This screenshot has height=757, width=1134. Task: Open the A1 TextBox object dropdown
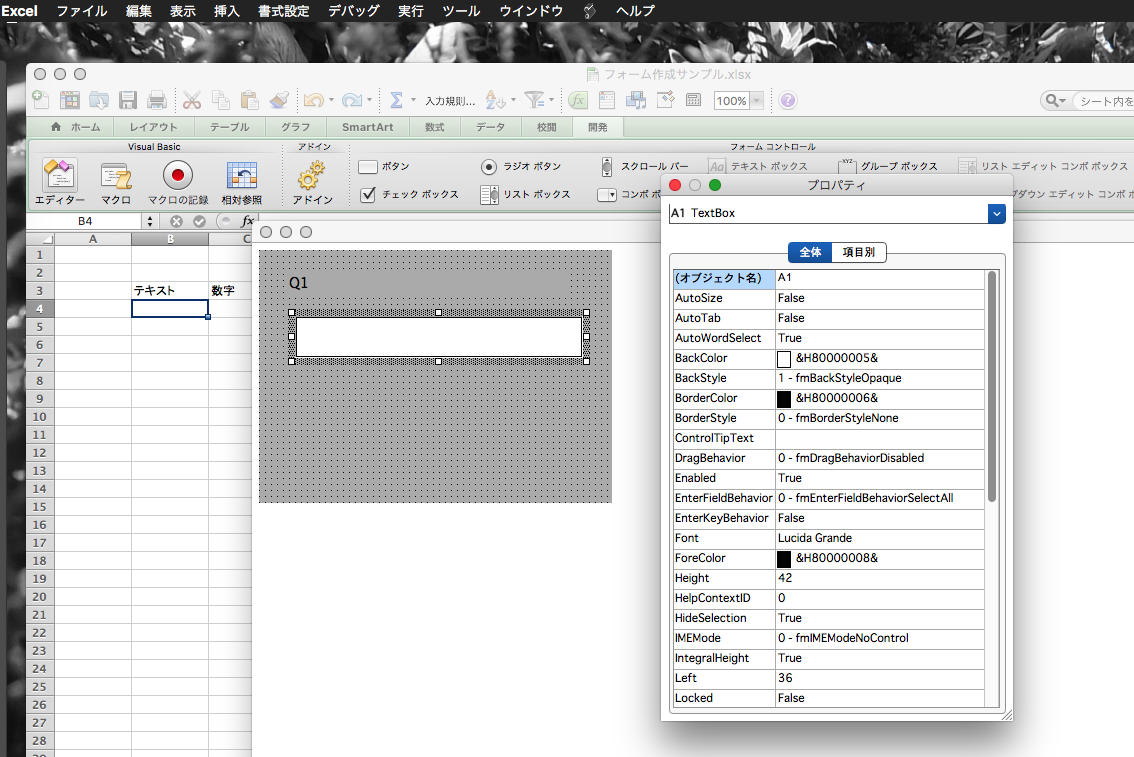(995, 213)
